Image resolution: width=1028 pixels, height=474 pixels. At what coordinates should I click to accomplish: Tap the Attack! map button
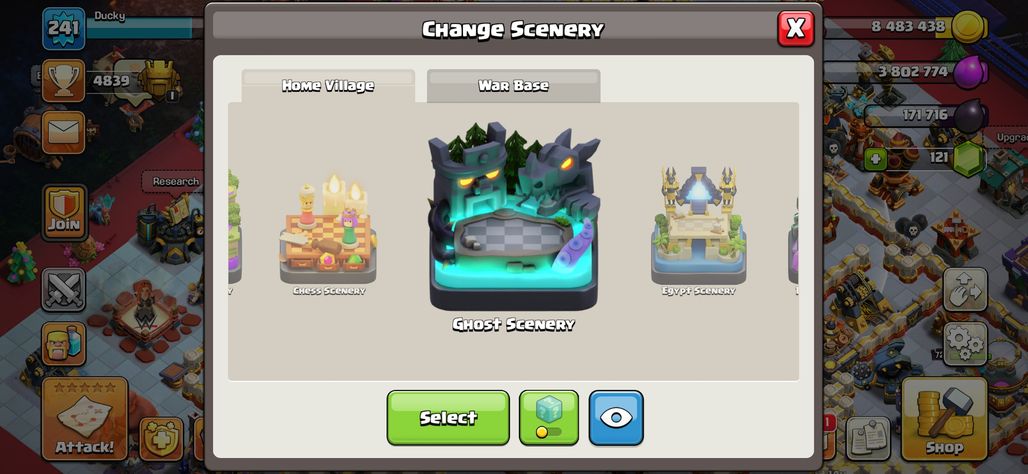tap(85, 418)
